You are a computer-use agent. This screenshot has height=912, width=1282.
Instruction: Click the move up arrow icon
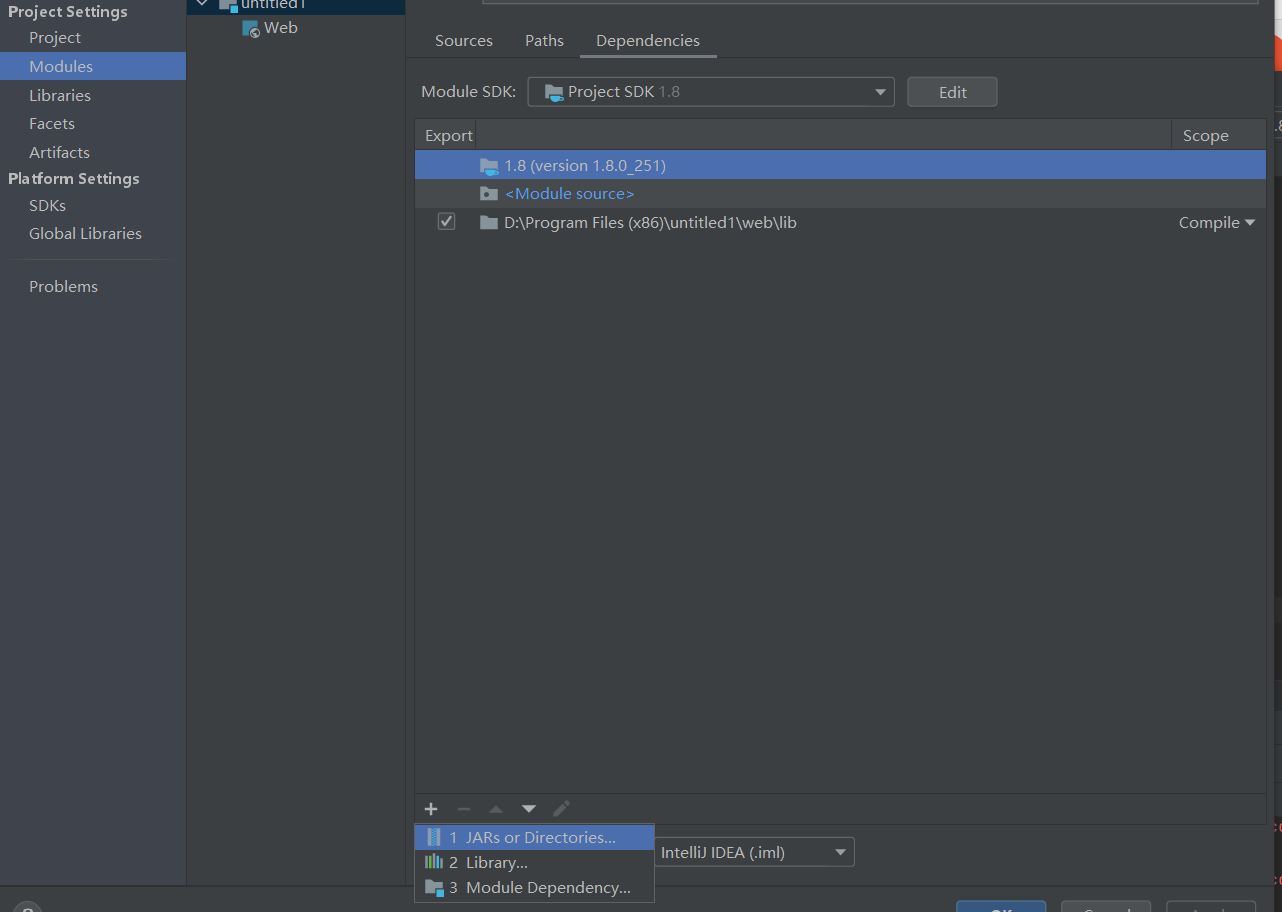496,809
